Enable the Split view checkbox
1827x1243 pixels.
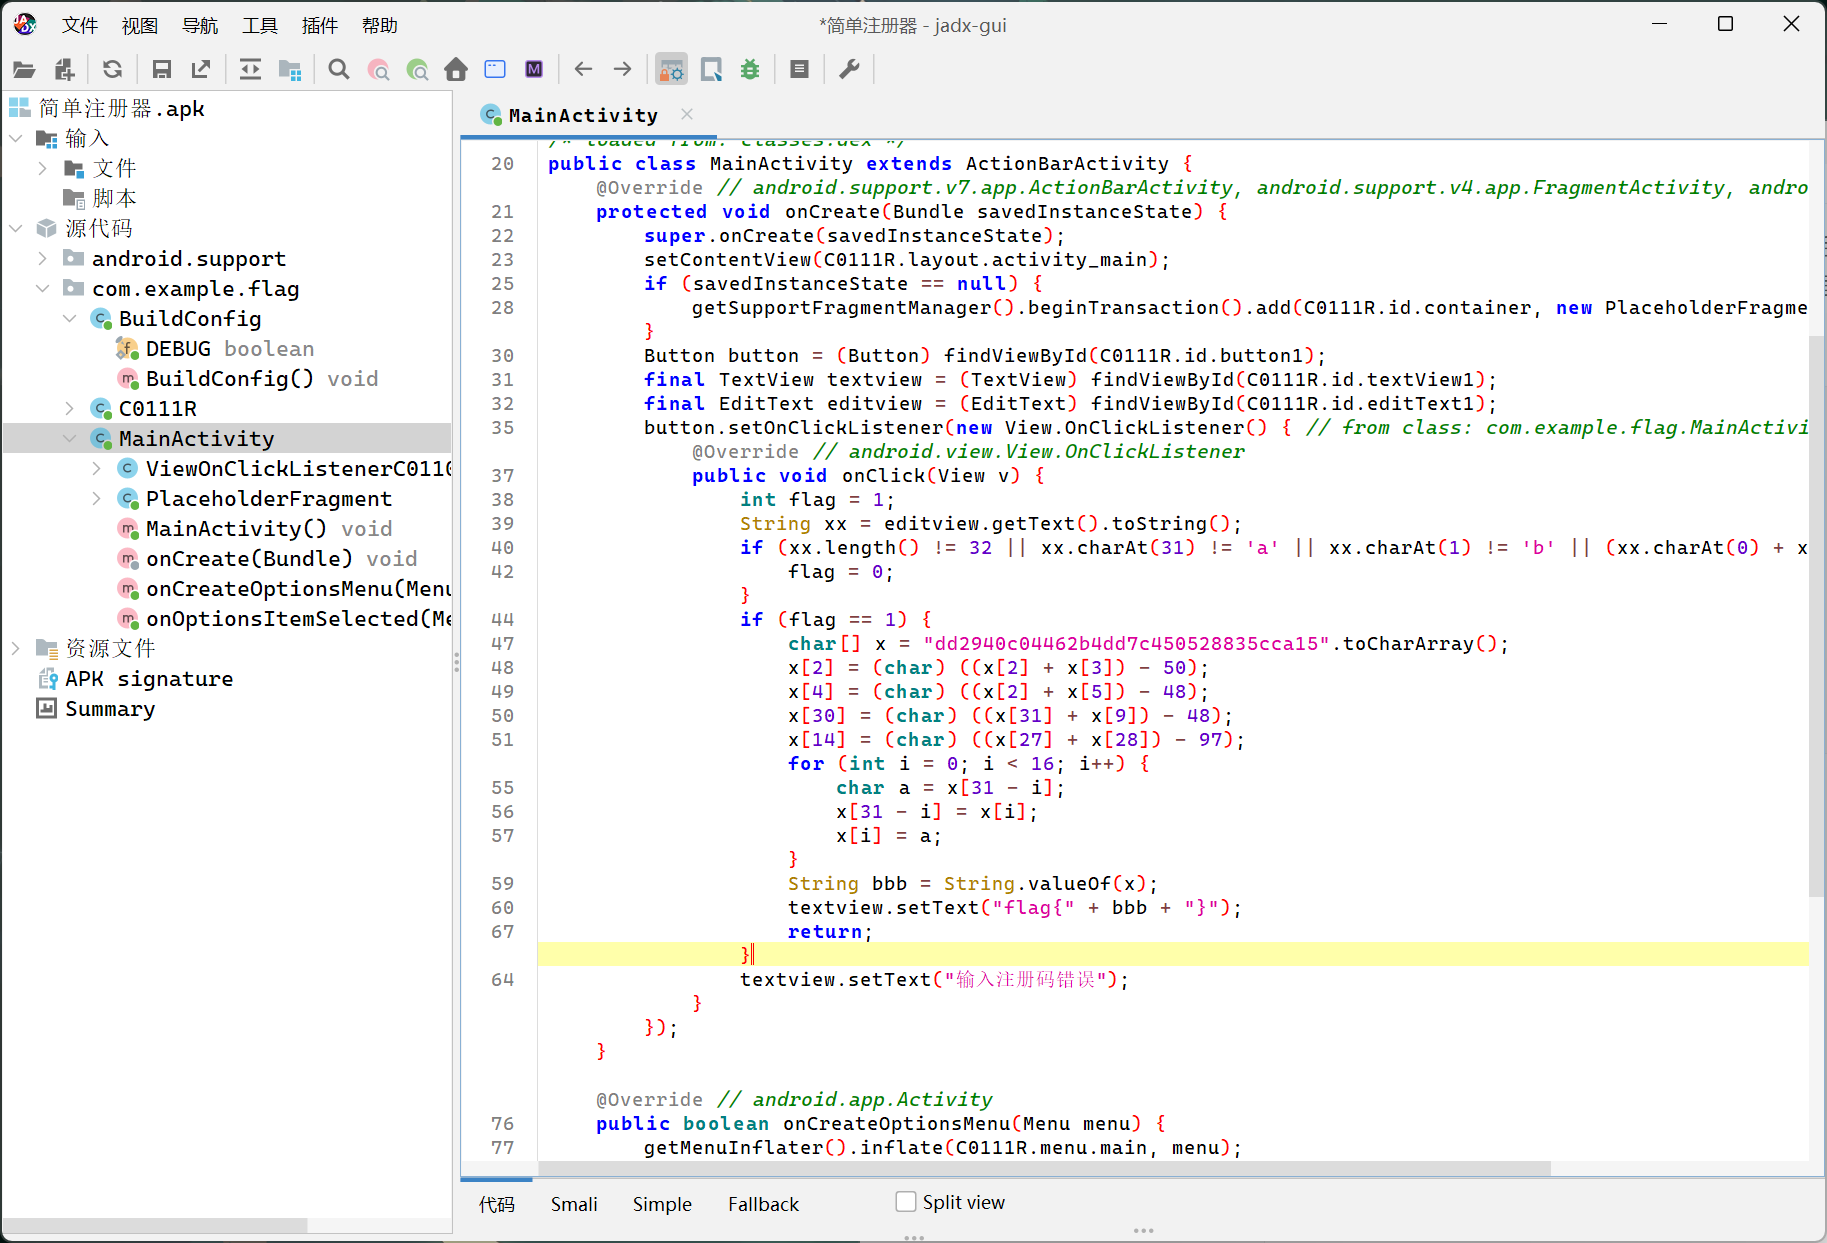point(906,1202)
